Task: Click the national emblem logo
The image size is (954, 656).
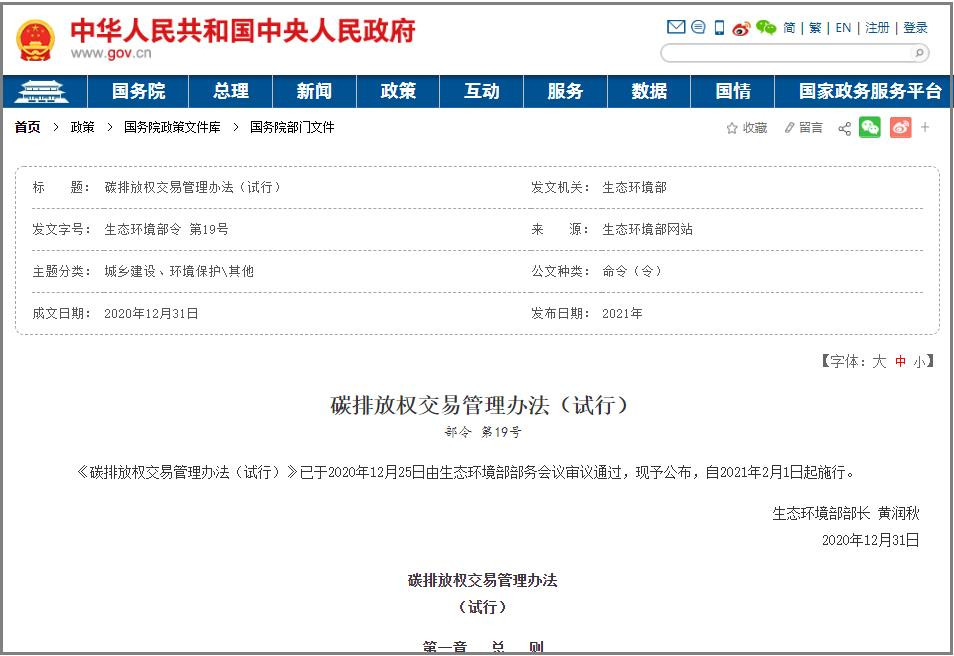Action: pos(35,40)
